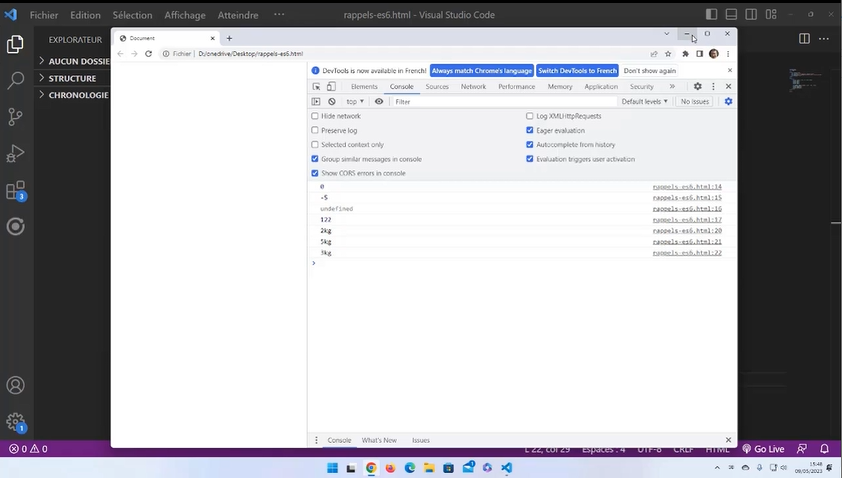This screenshot has height=478, width=842.
Task: Bookmark this page star icon
Action: [x=668, y=54]
